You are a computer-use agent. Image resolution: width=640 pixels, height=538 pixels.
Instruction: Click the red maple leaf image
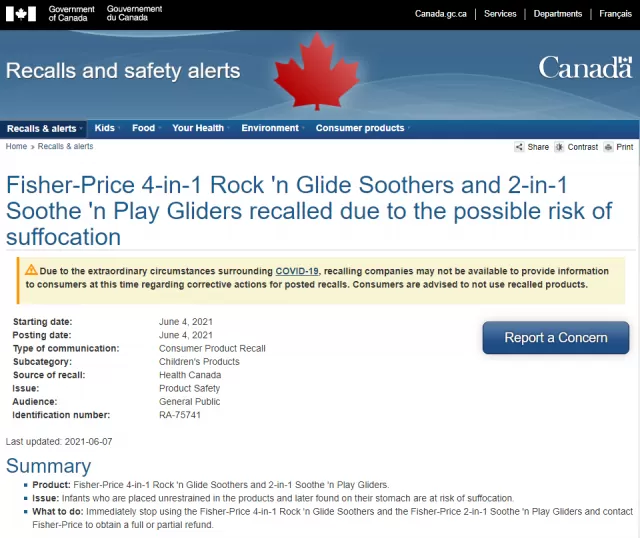point(317,71)
